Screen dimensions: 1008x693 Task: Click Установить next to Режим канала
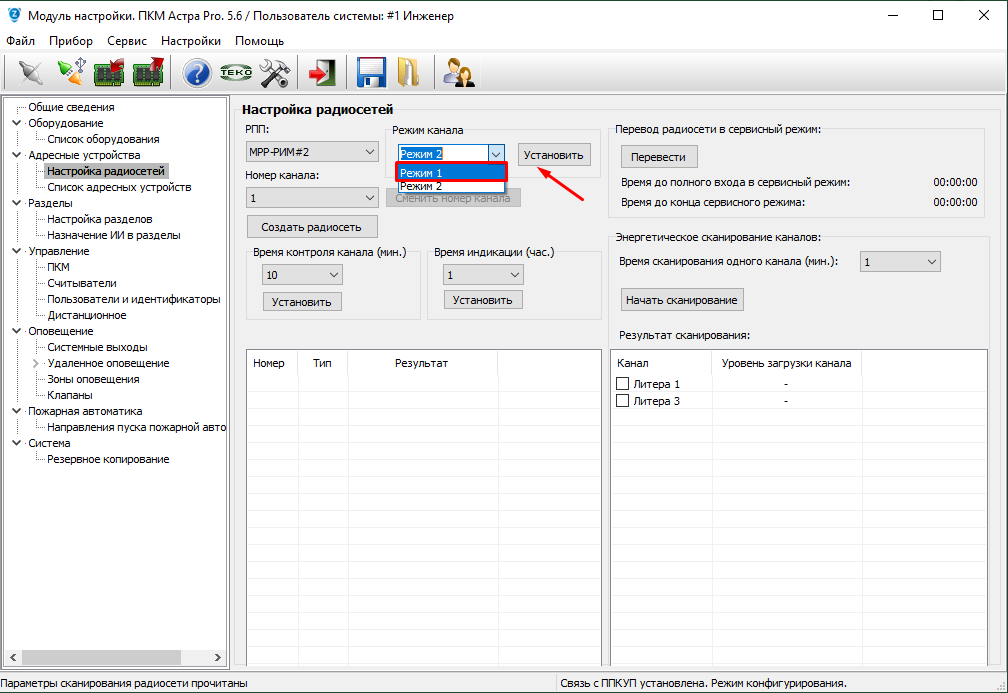(x=554, y=155)
